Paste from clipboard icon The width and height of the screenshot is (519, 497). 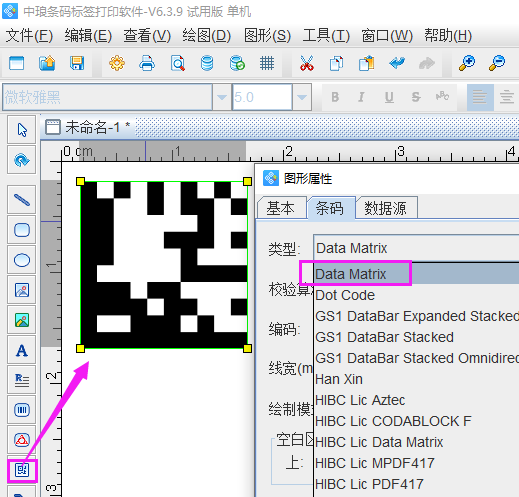[367, 63]
